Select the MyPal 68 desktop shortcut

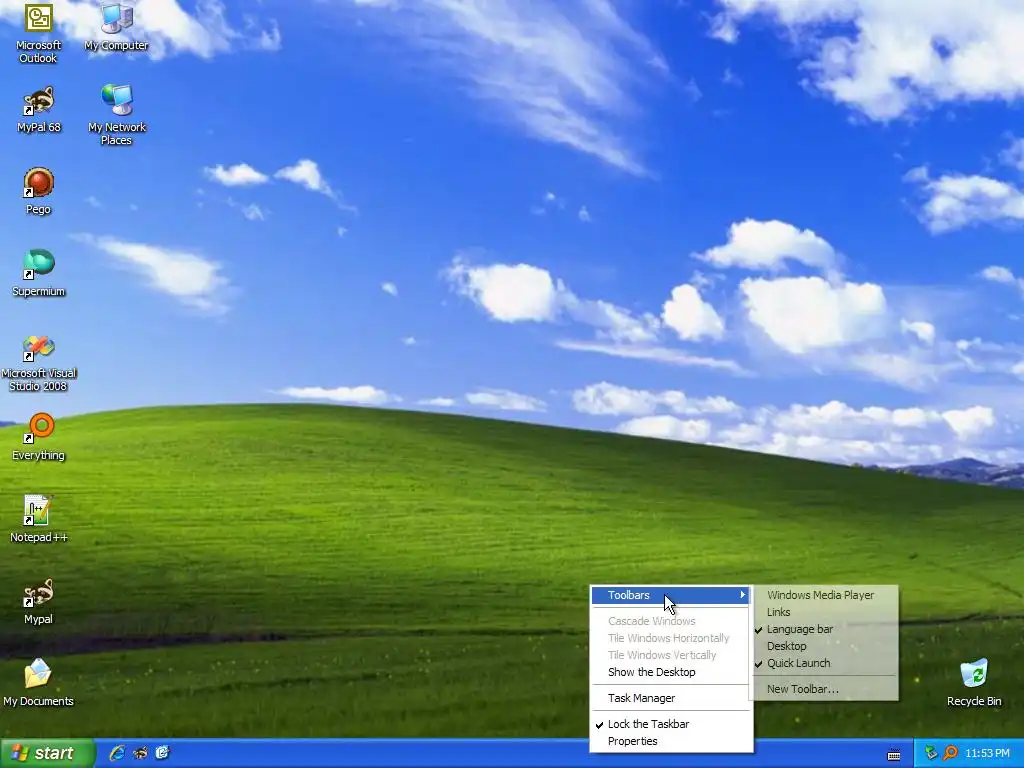click(39, 110)
